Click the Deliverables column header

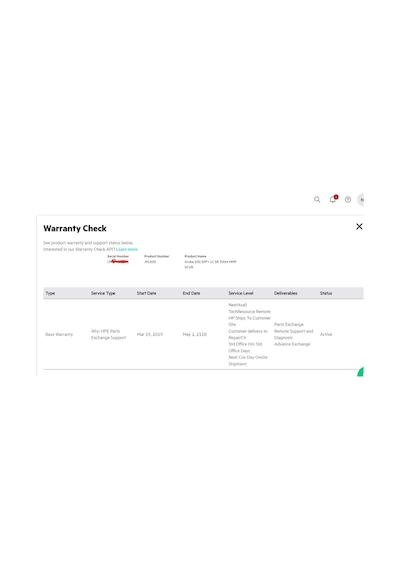point(285,293)
